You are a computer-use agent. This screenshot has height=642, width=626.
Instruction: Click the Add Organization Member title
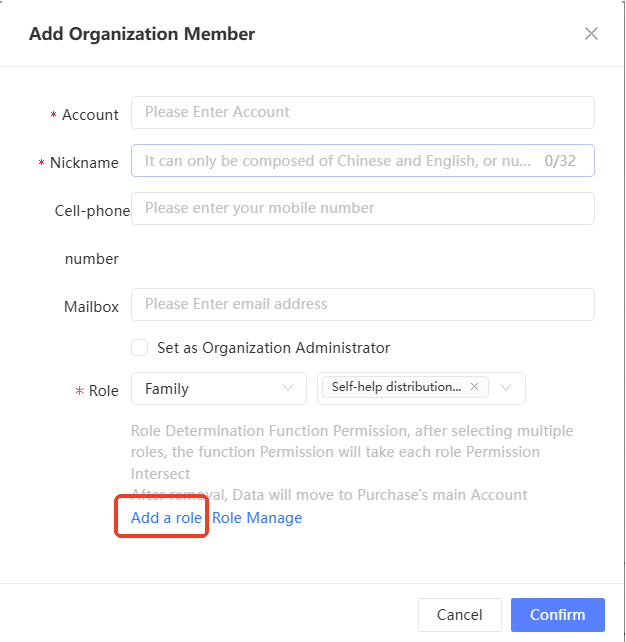click(142, 34)
